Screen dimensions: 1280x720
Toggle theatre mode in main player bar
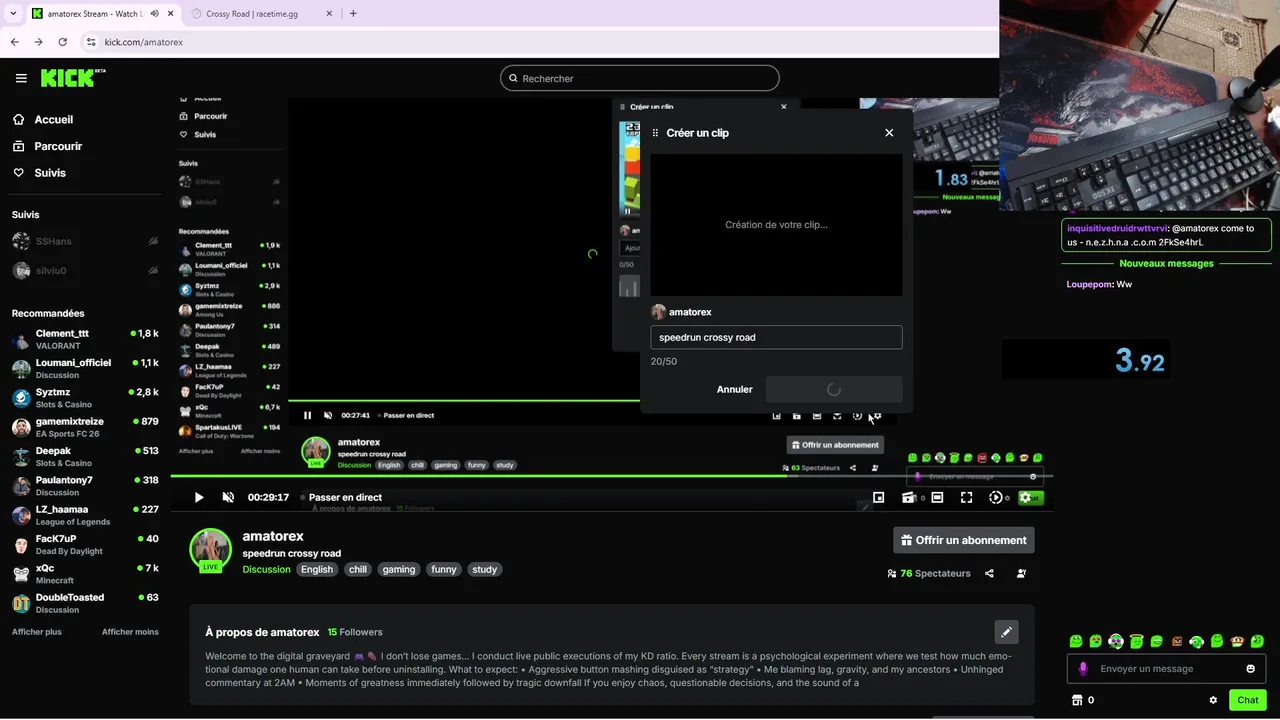tap(937, 497)
